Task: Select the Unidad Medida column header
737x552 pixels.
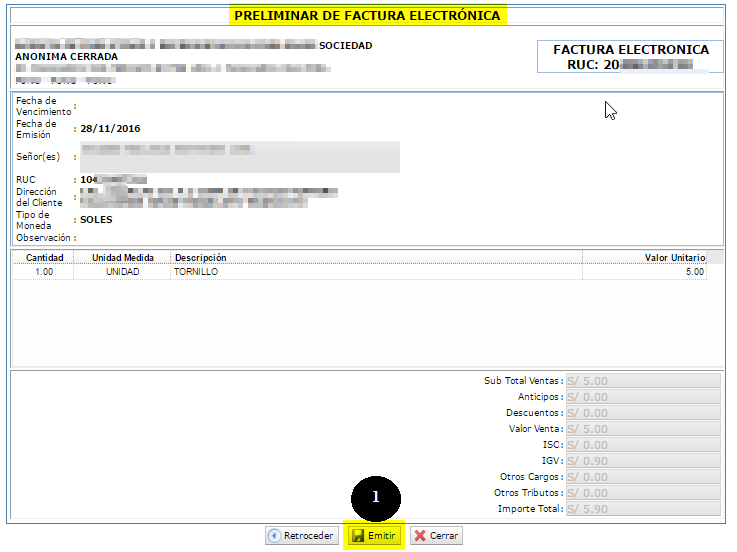Action: pos(123,258)
